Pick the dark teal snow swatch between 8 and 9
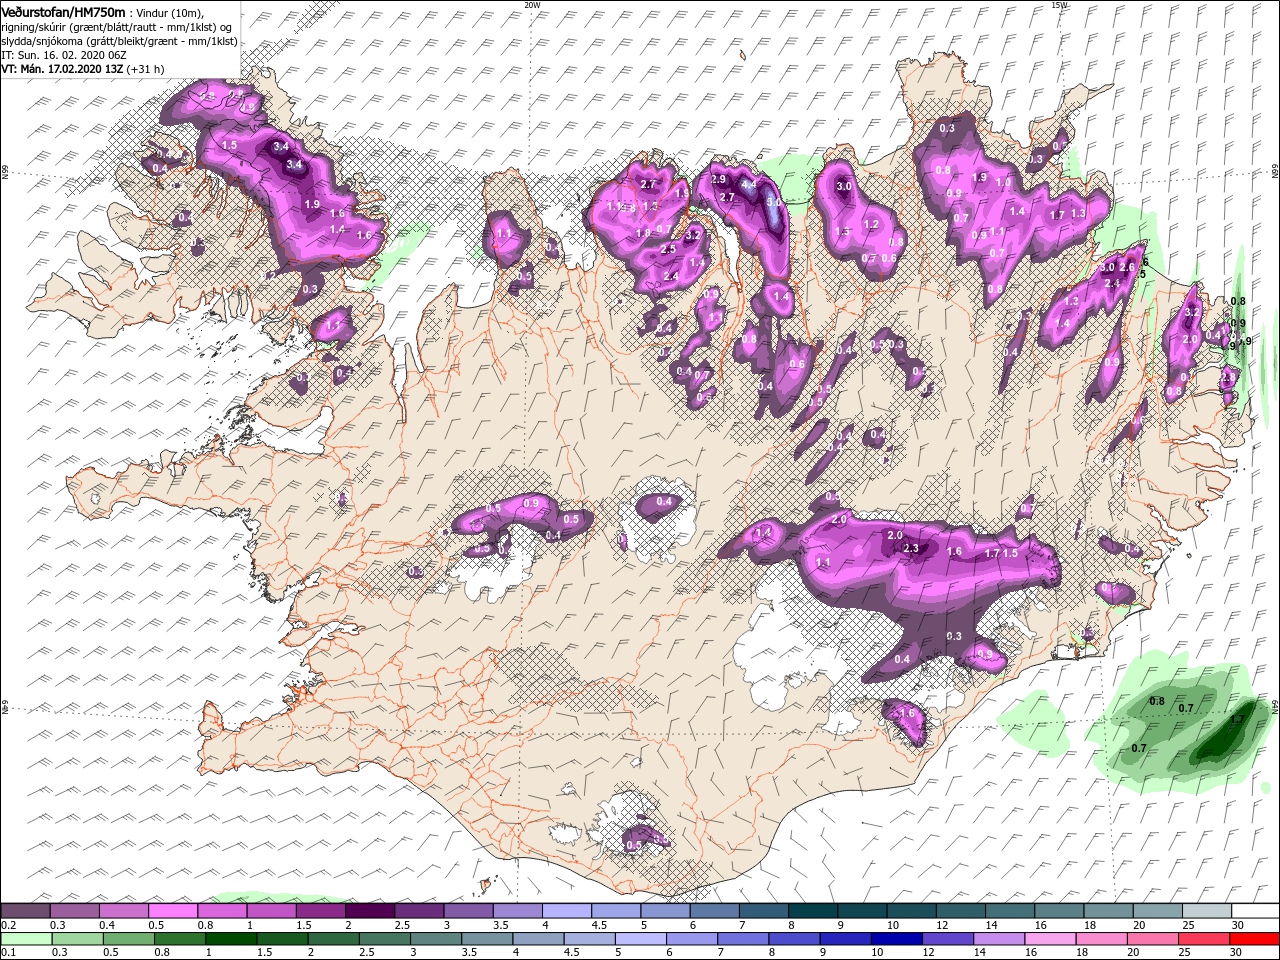 tap(811, 911)
